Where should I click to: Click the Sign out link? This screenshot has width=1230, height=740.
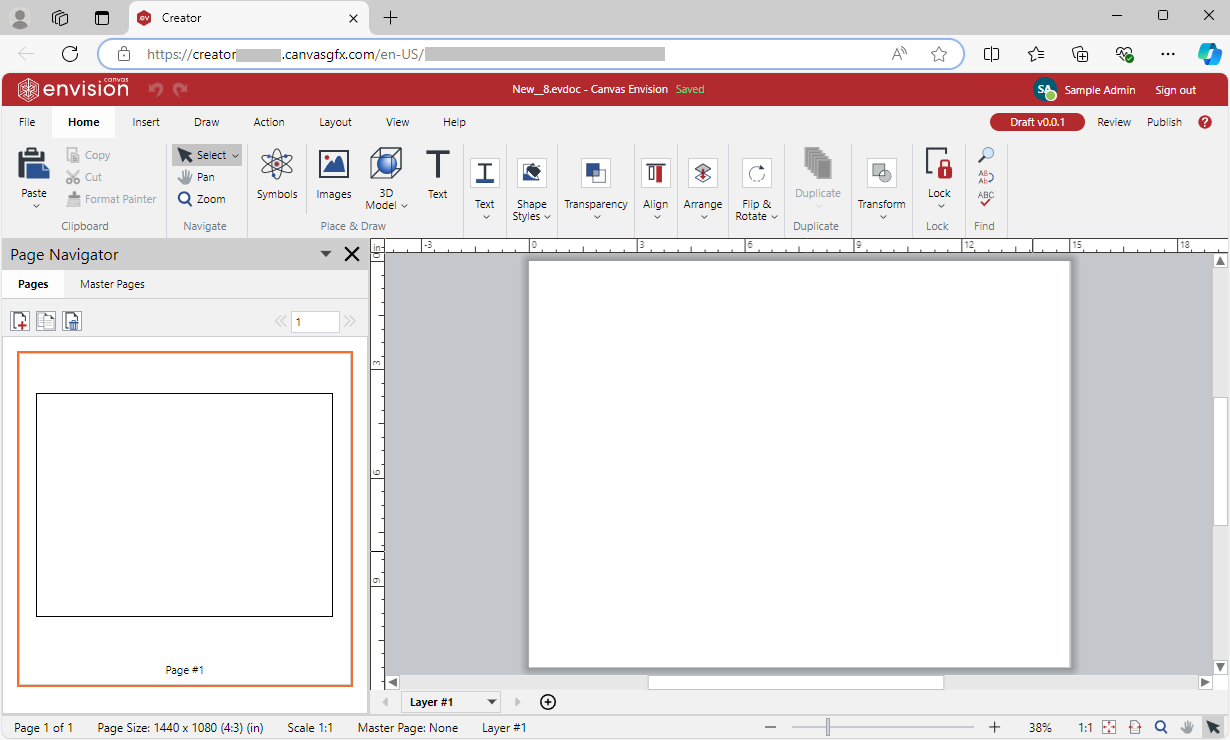pyautogui.click(x=1175, y=90)
